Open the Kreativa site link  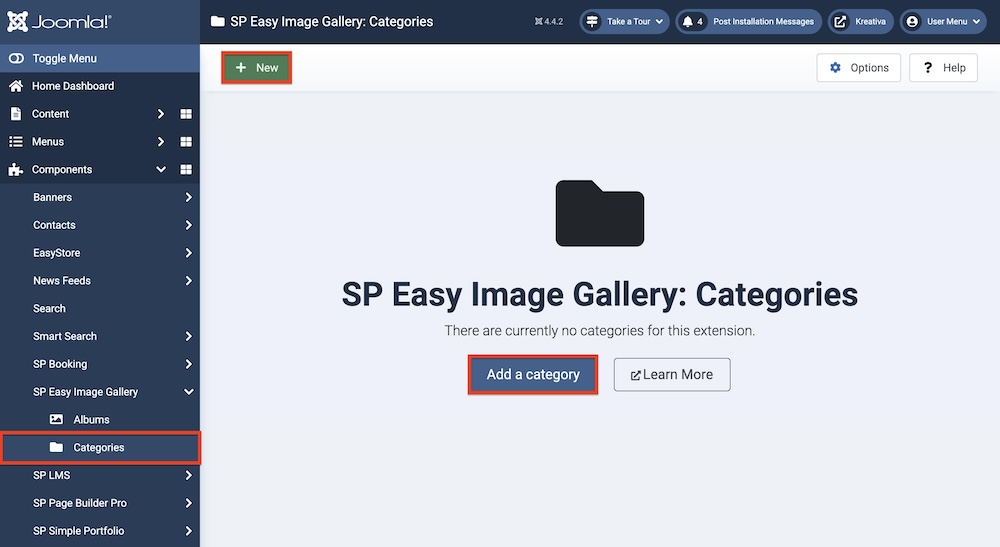pyautogui.click(x=861, y=22)
